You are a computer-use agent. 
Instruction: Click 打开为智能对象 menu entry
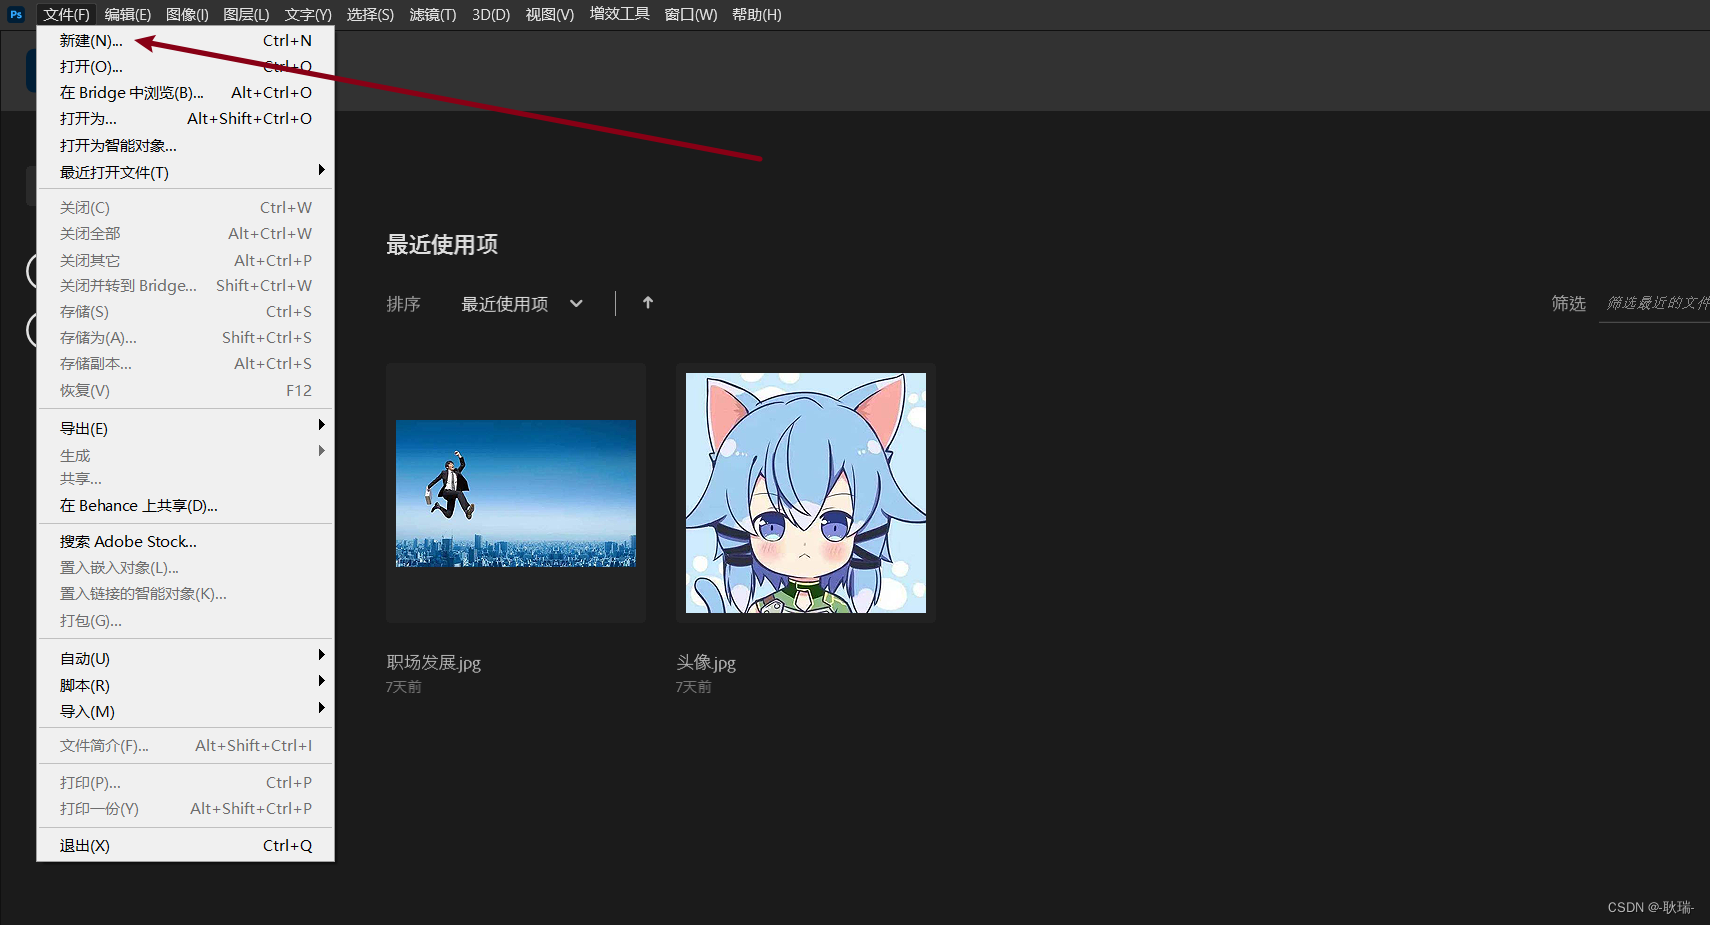(x=117, y=145)
